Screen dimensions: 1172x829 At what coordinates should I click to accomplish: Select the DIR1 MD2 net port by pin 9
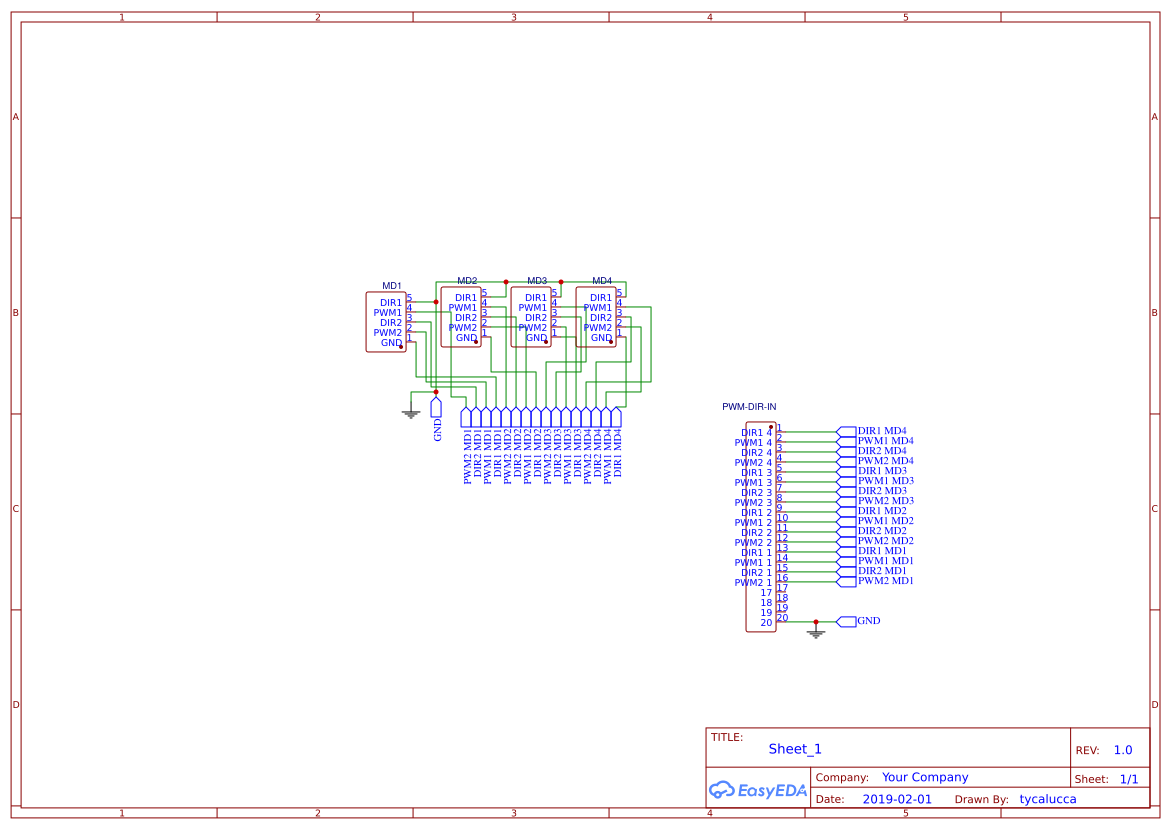tap(847, 511)
